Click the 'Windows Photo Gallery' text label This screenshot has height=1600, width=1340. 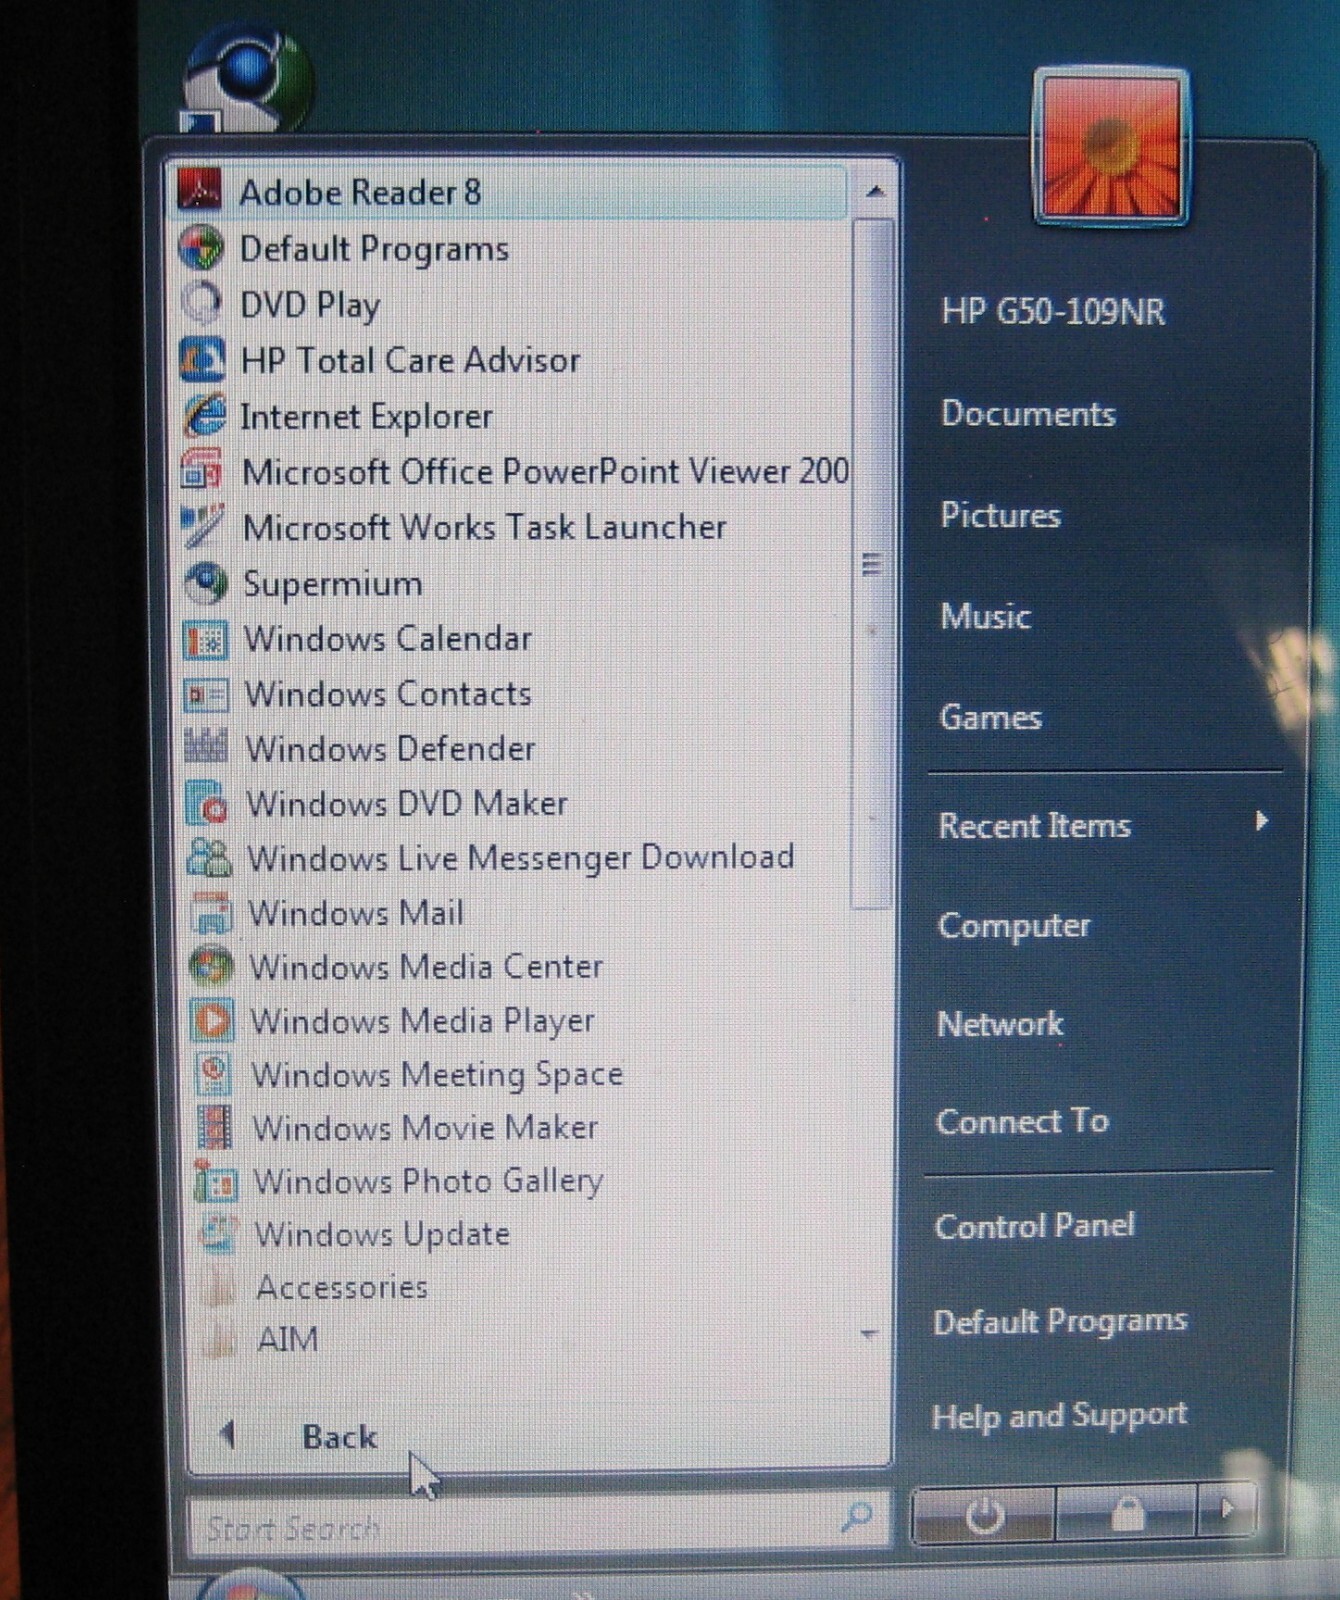point(428,1181)
